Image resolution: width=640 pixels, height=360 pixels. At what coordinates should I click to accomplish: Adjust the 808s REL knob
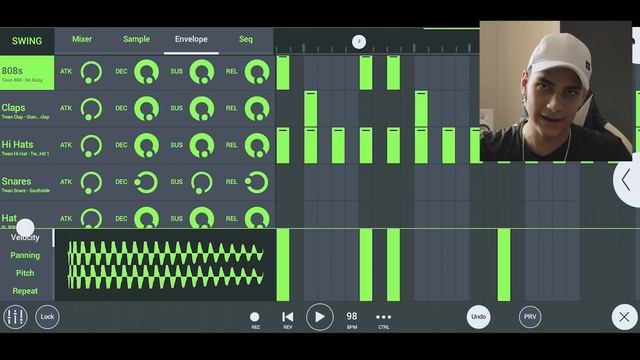(x=257, y=72)
